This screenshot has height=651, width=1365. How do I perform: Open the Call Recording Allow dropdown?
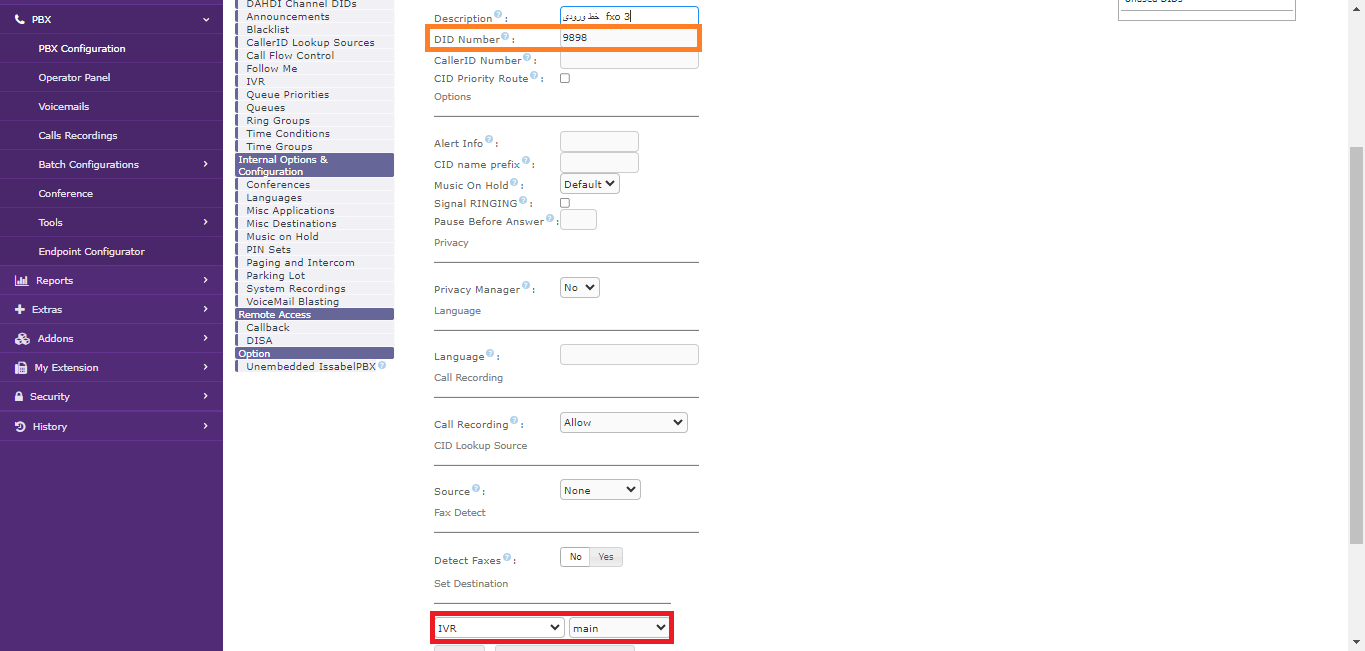624,423
